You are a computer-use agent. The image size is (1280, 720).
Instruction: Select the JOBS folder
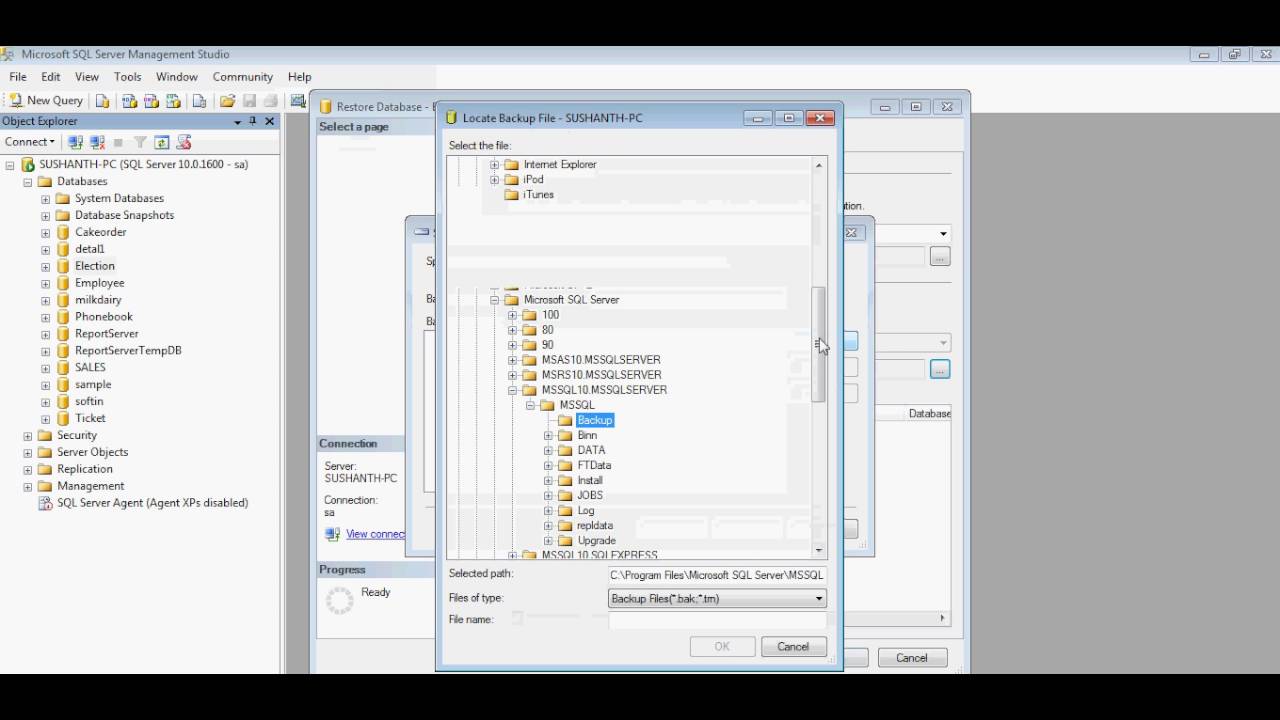590,495
